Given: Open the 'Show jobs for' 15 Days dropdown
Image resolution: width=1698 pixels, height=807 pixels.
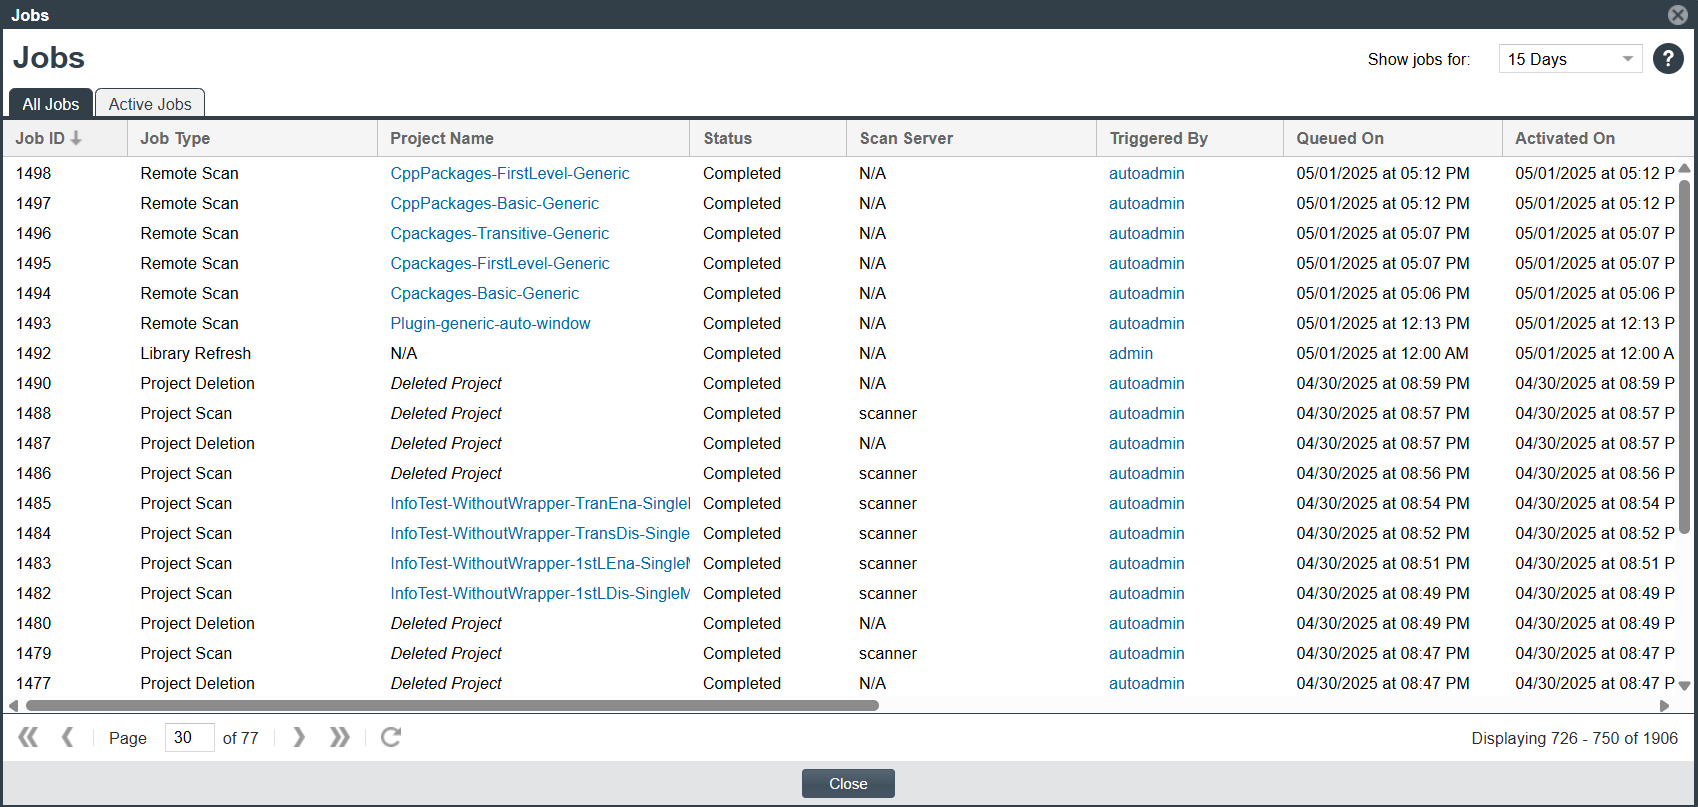Looking at the screenshot, I should pyautogui.click(x=1569, y=59).
